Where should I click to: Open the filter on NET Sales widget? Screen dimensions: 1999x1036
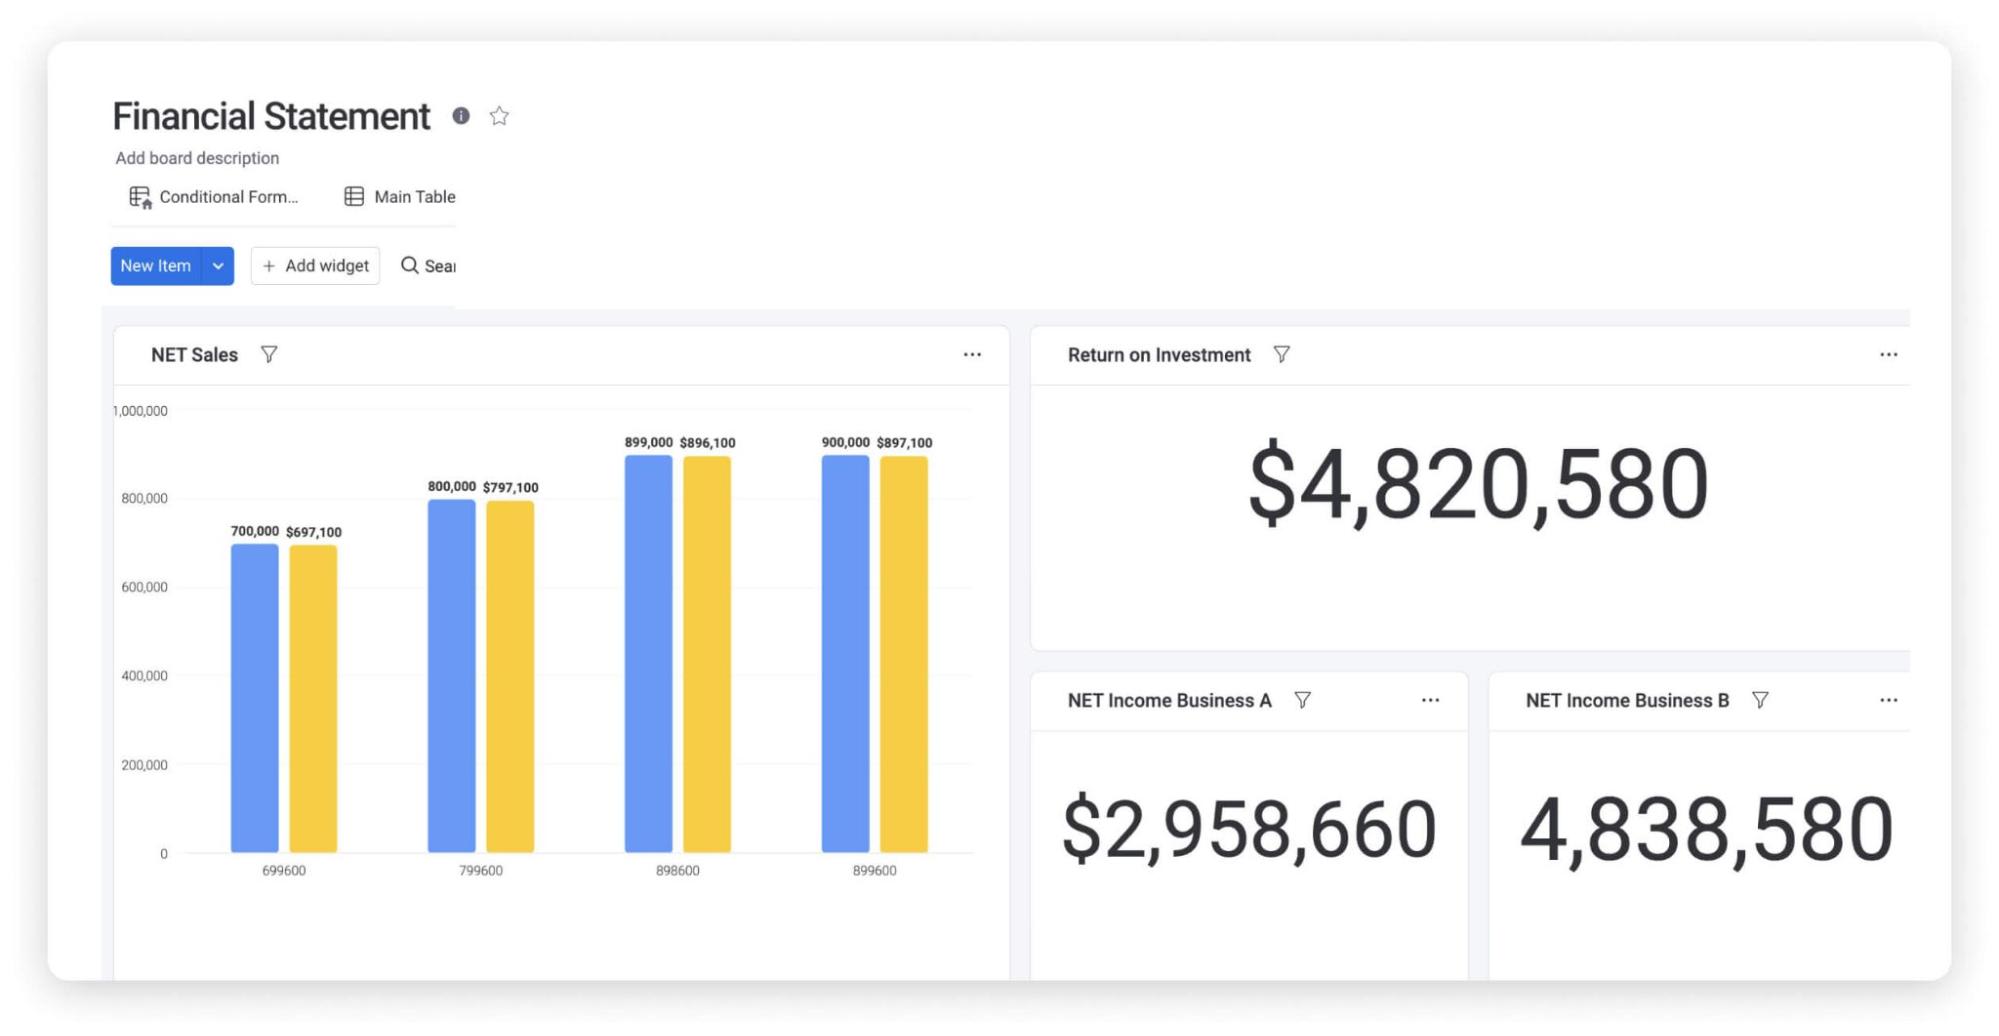(268, 354)
